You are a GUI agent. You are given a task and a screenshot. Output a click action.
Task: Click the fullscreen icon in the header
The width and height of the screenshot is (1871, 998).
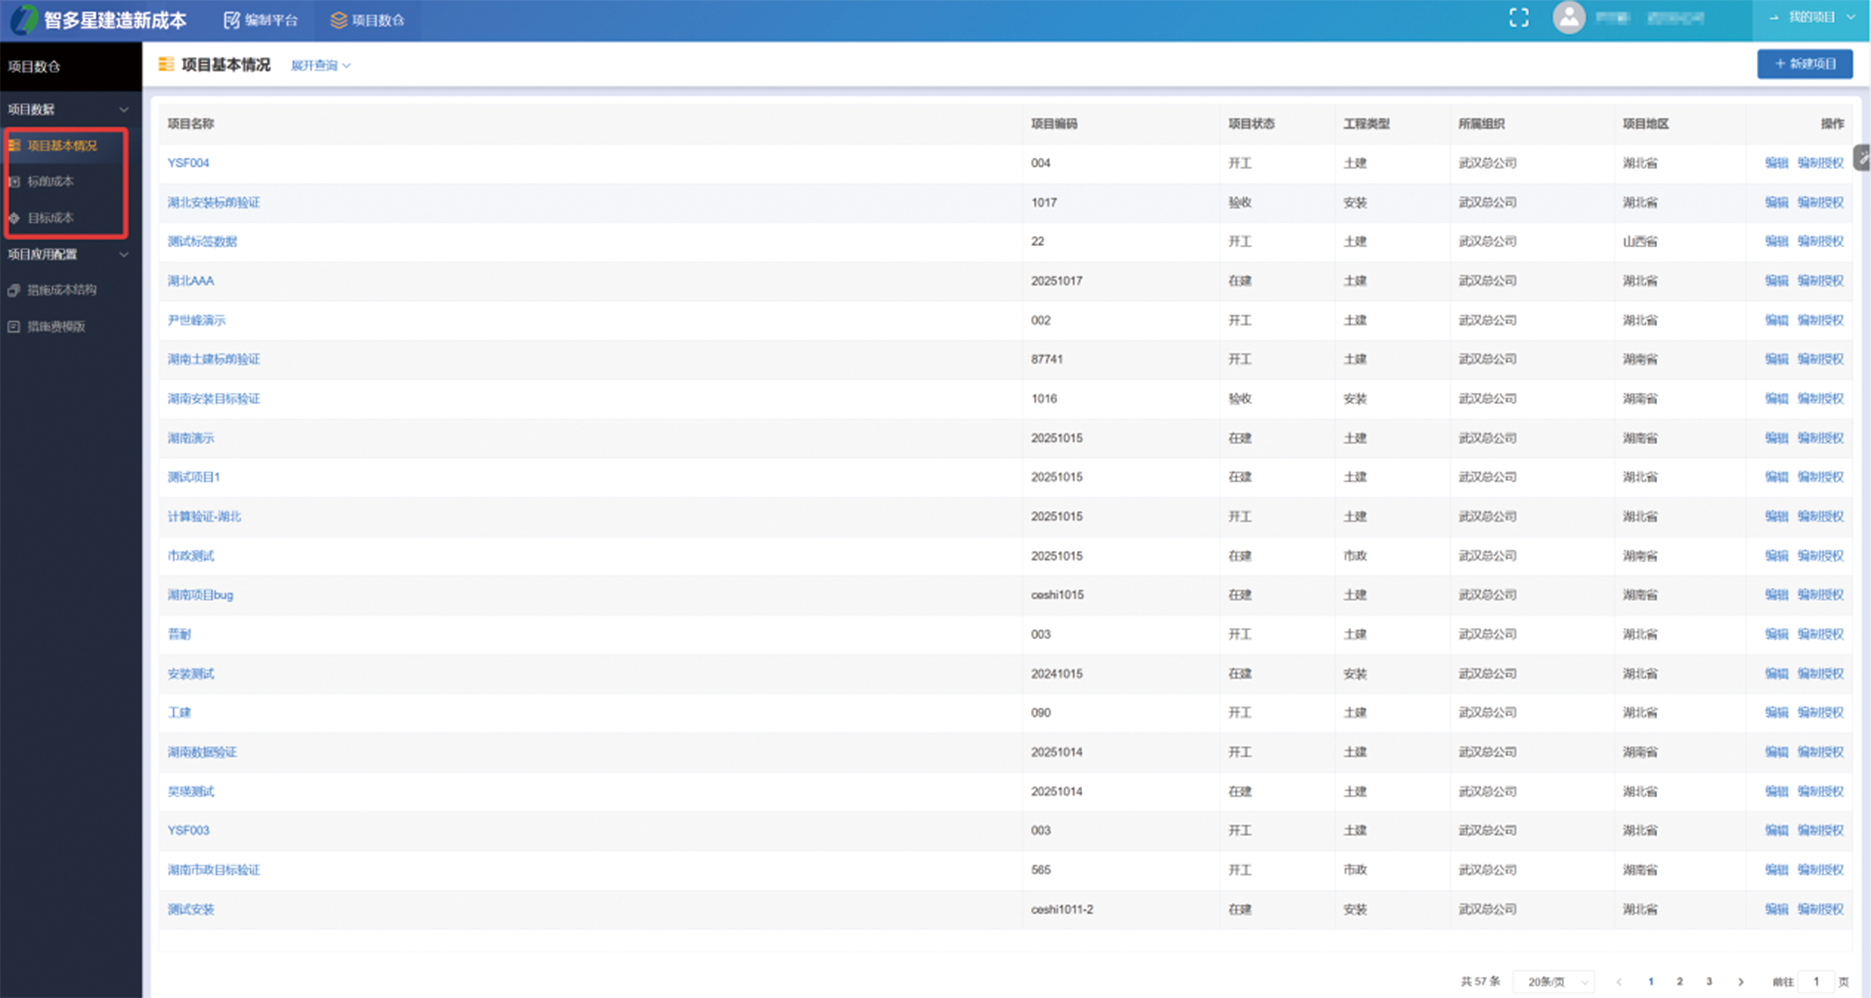[x=1518, y=18]
